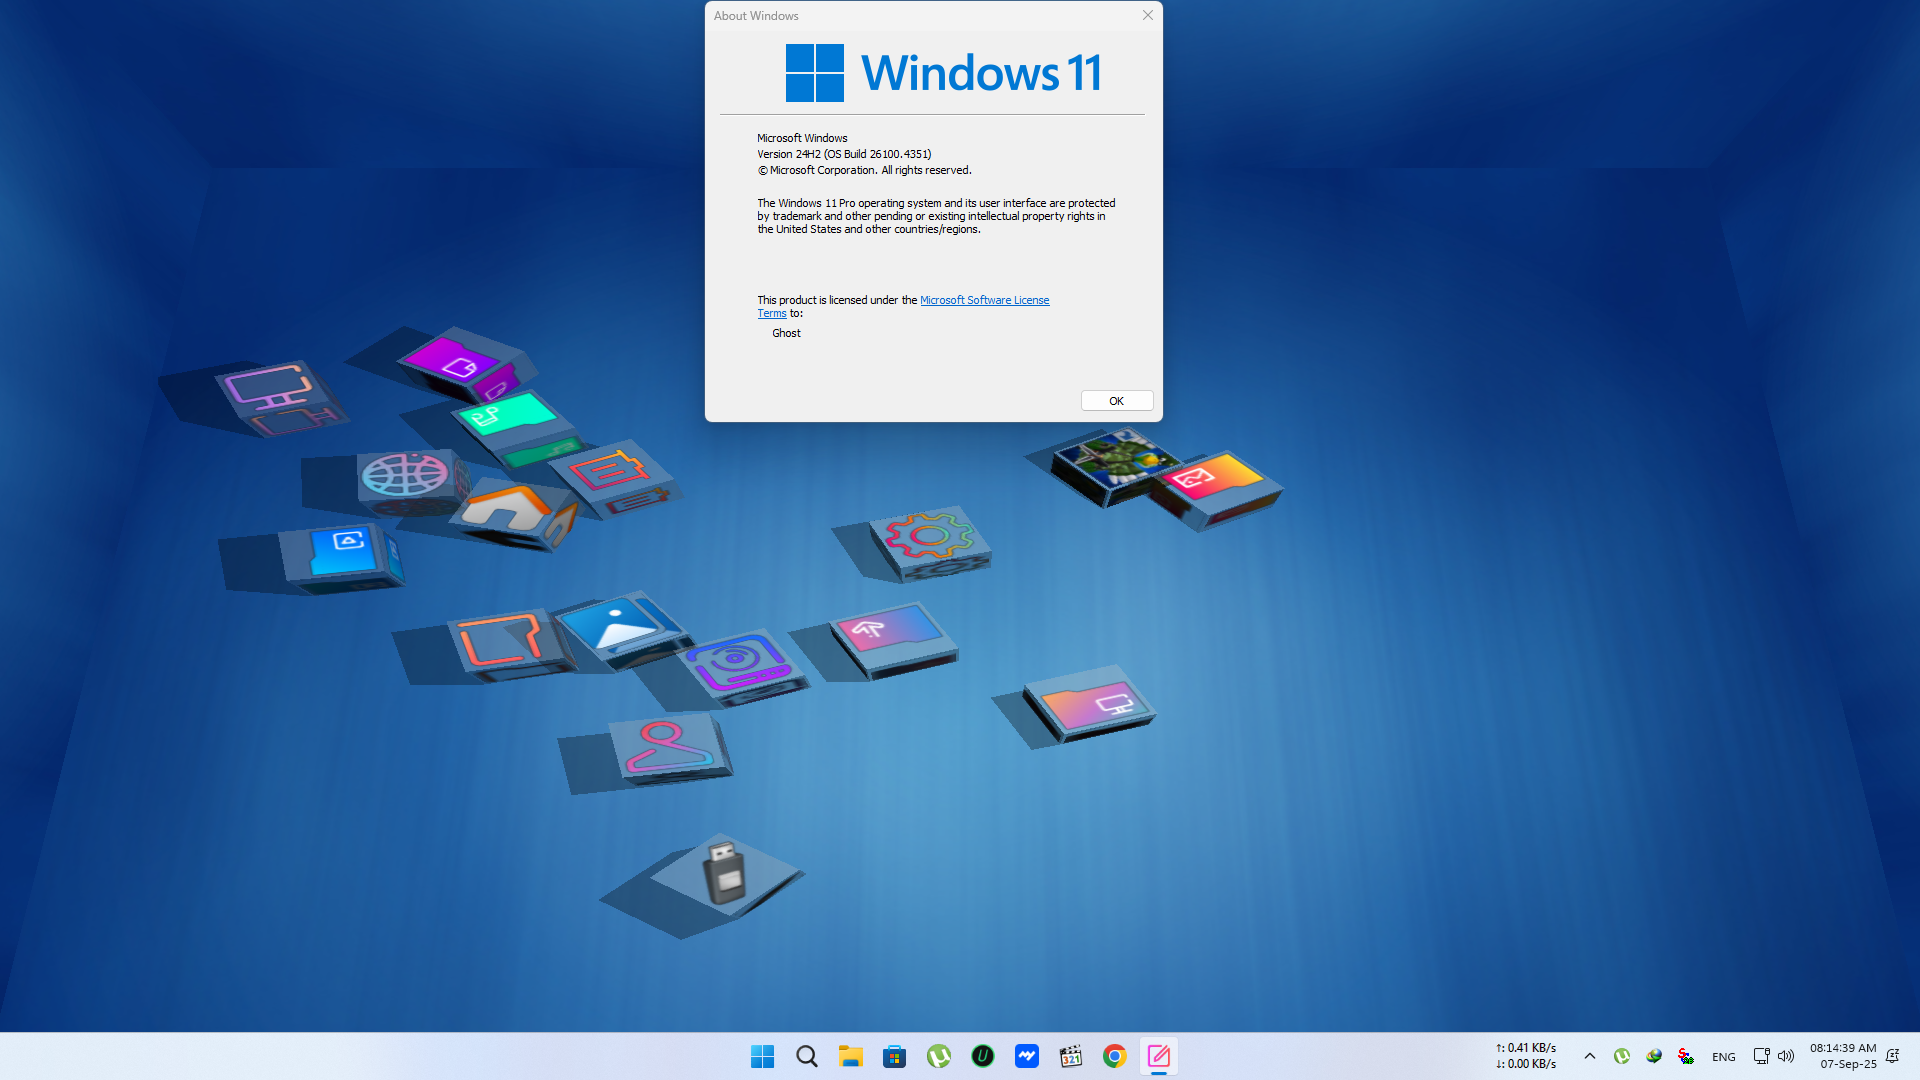The image size is (1920, 1080).
Task: Select the user profile 3D icon
Action: (x=672, y=748)
